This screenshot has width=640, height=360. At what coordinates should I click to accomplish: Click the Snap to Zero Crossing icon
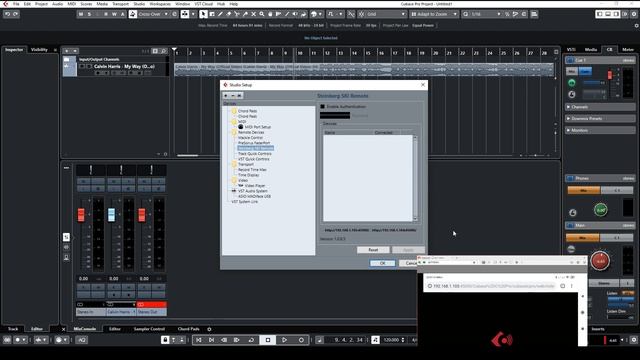point(351,14)
